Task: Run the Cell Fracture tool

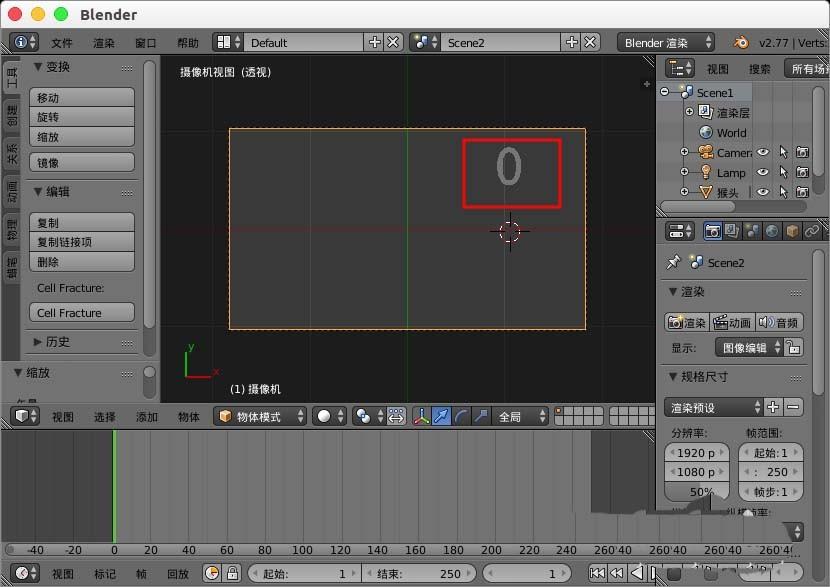Action: [x=81, y=312]
